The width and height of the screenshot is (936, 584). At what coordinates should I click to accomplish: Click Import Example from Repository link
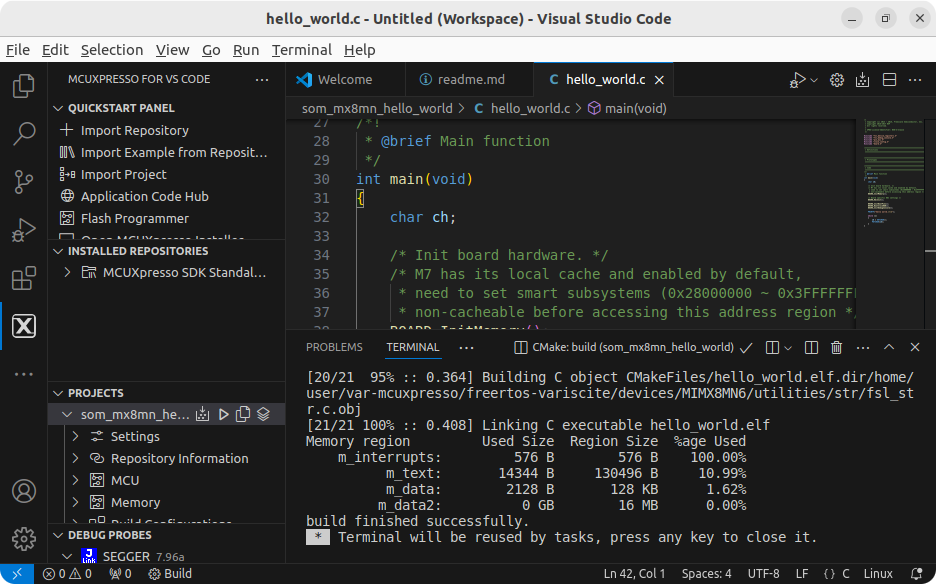(x=174, y=152)
